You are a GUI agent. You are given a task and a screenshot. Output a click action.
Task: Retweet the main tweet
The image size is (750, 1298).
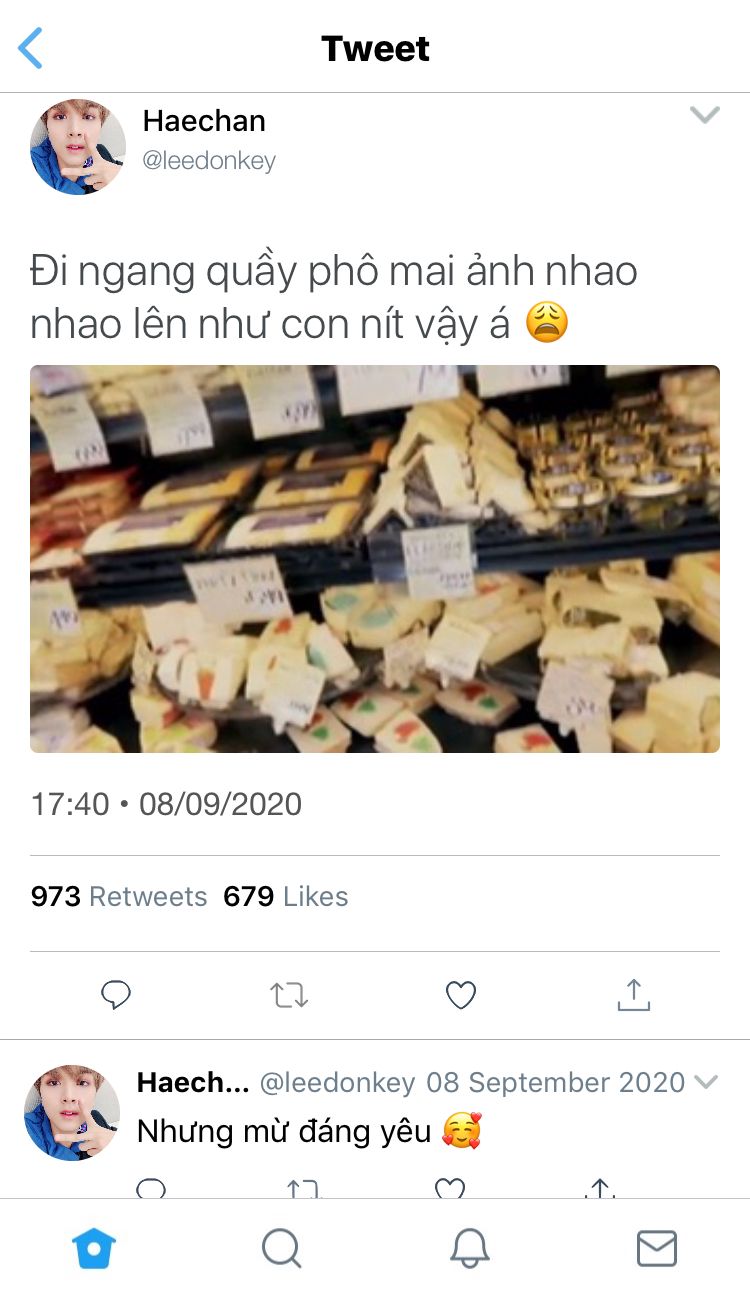click(289, 995)
